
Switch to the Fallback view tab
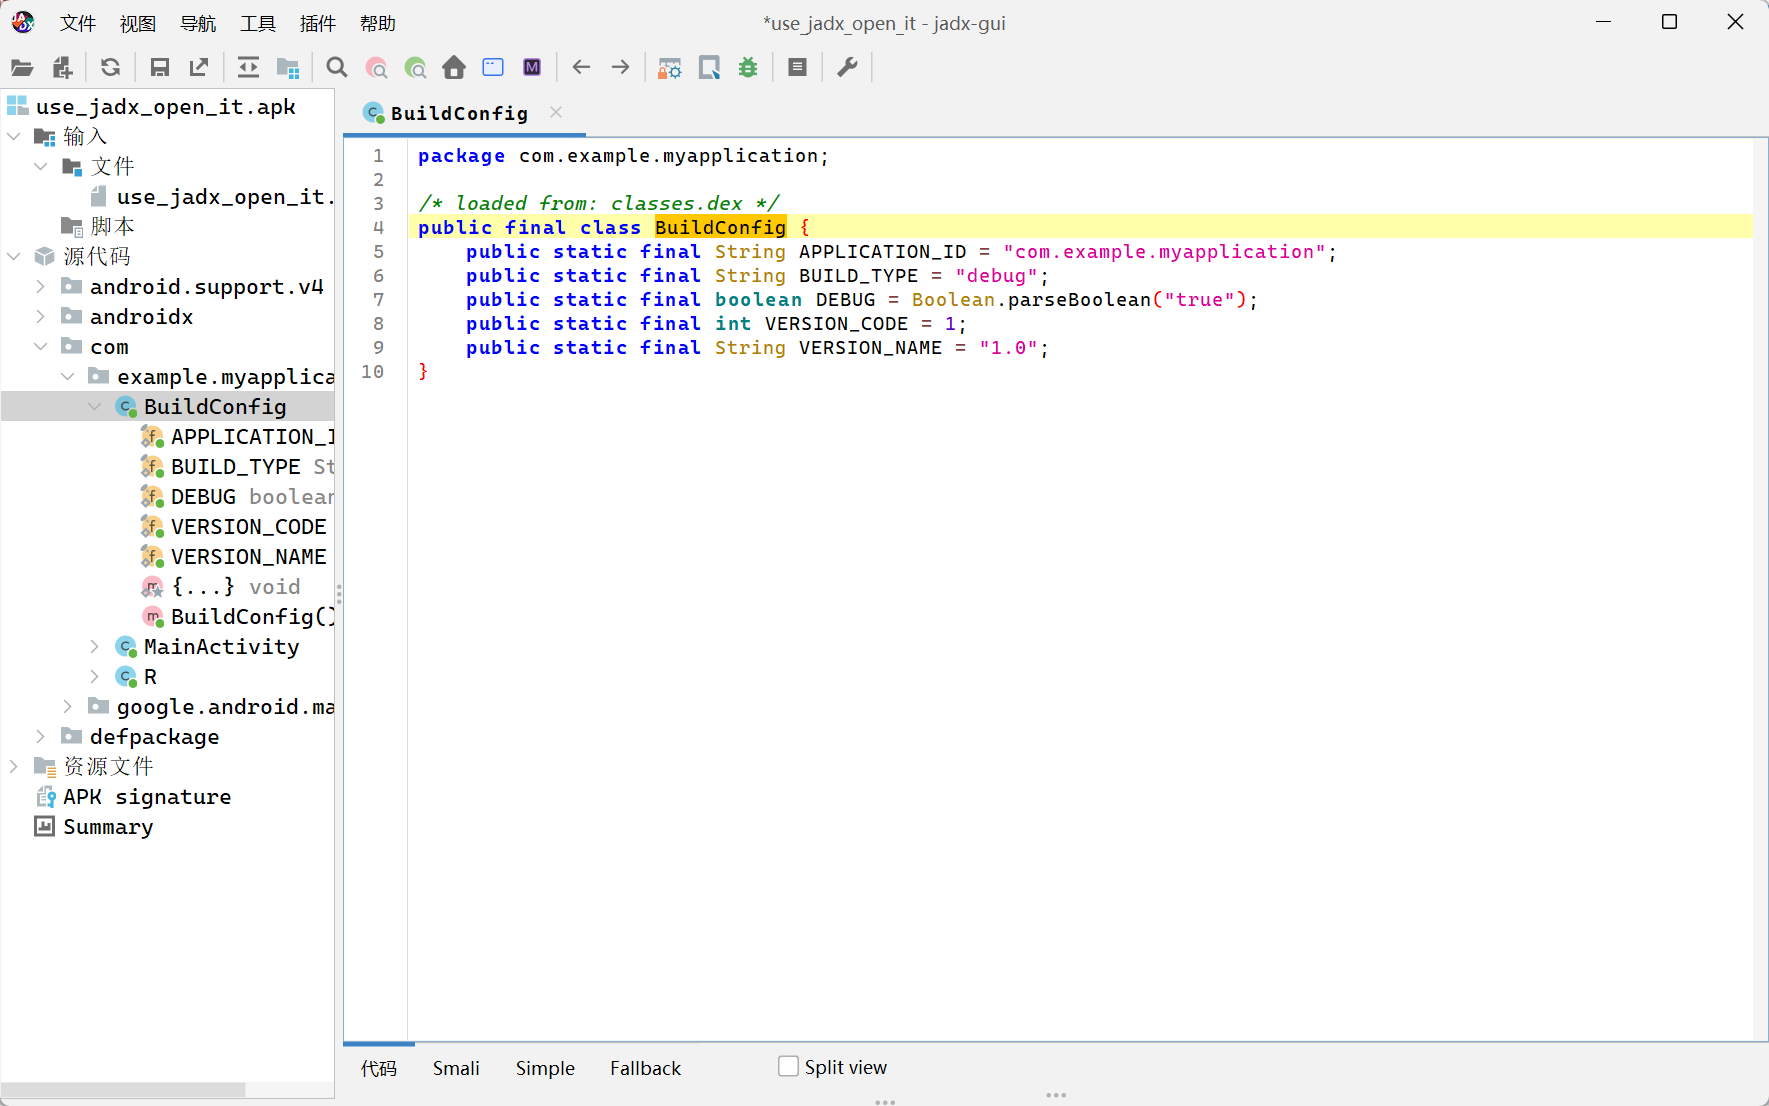click(645, 1068)
